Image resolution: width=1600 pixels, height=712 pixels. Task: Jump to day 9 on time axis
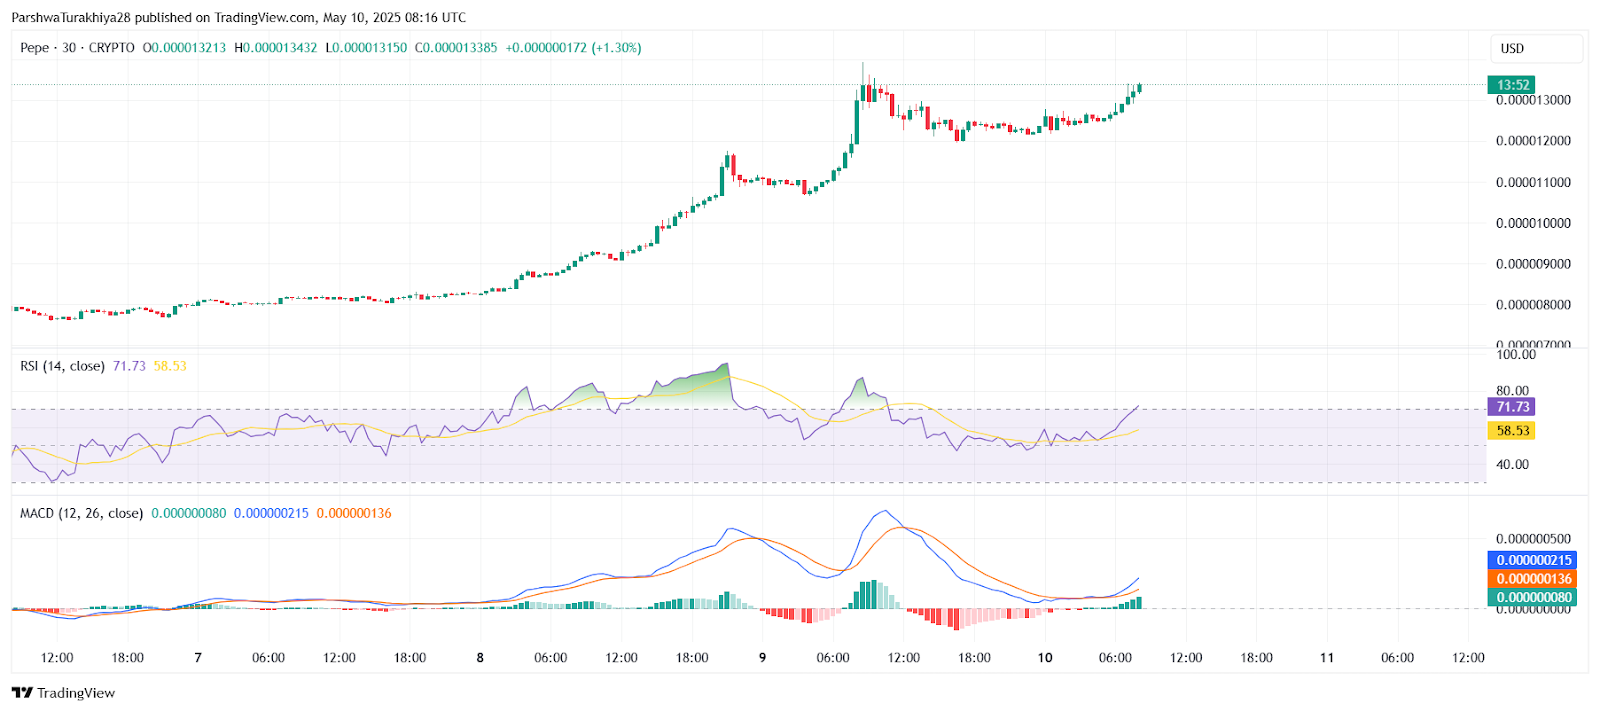pos(763,658)
